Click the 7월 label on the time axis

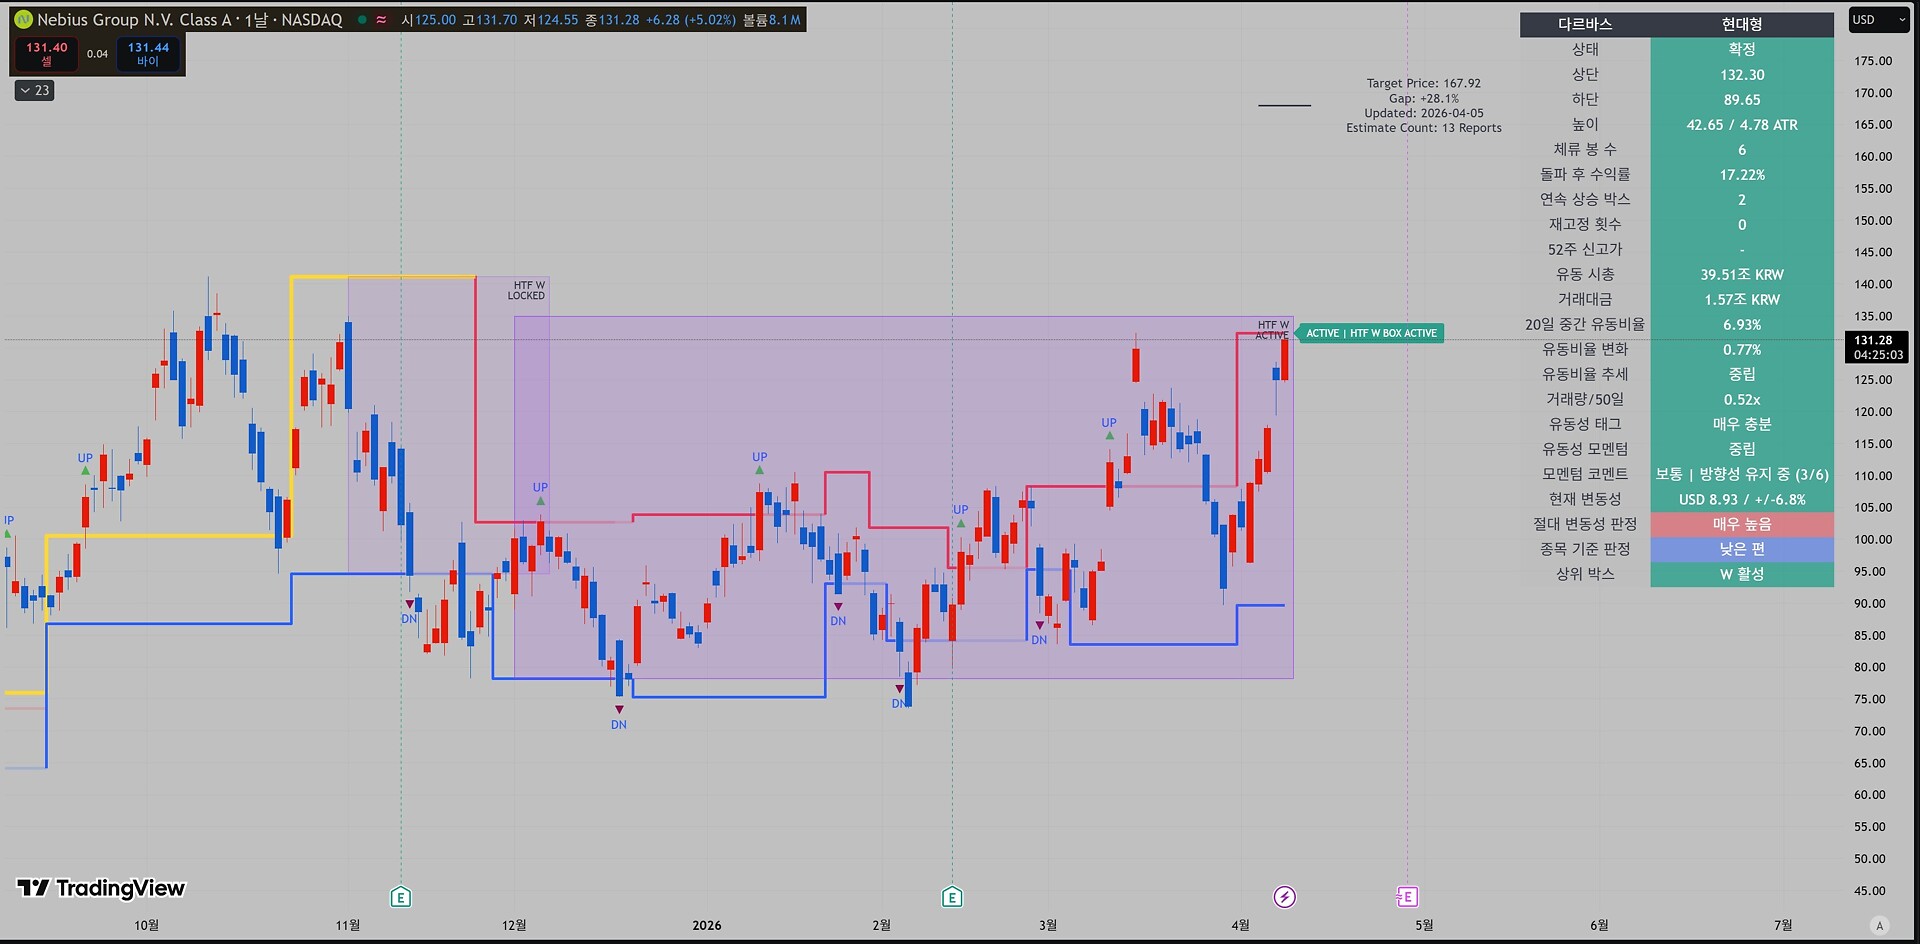coord(1783,926)
